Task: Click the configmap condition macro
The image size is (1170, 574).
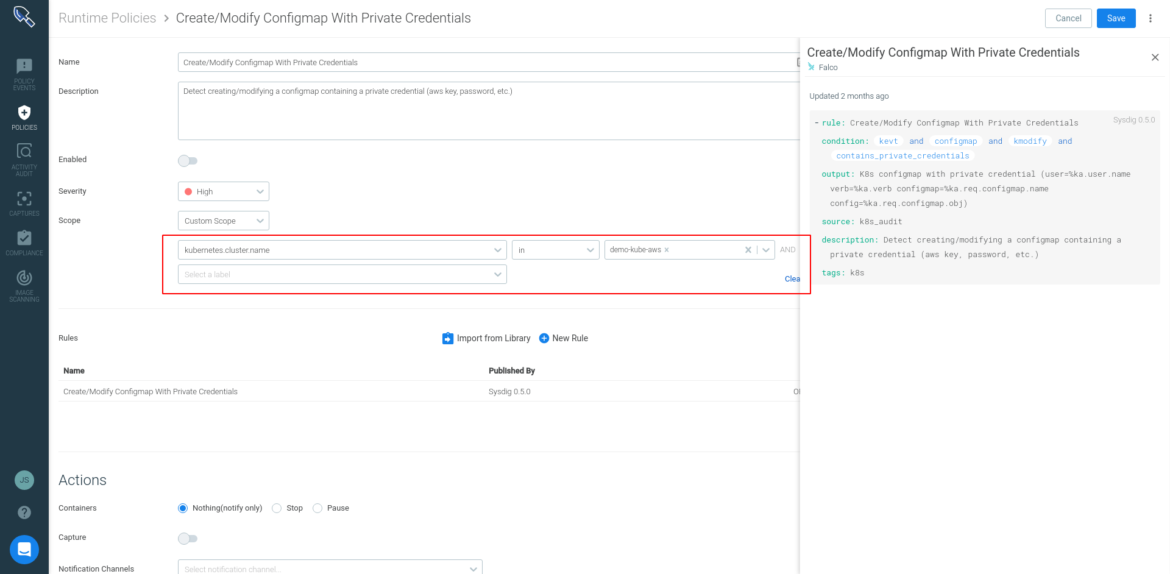Action: pos(956,141)
